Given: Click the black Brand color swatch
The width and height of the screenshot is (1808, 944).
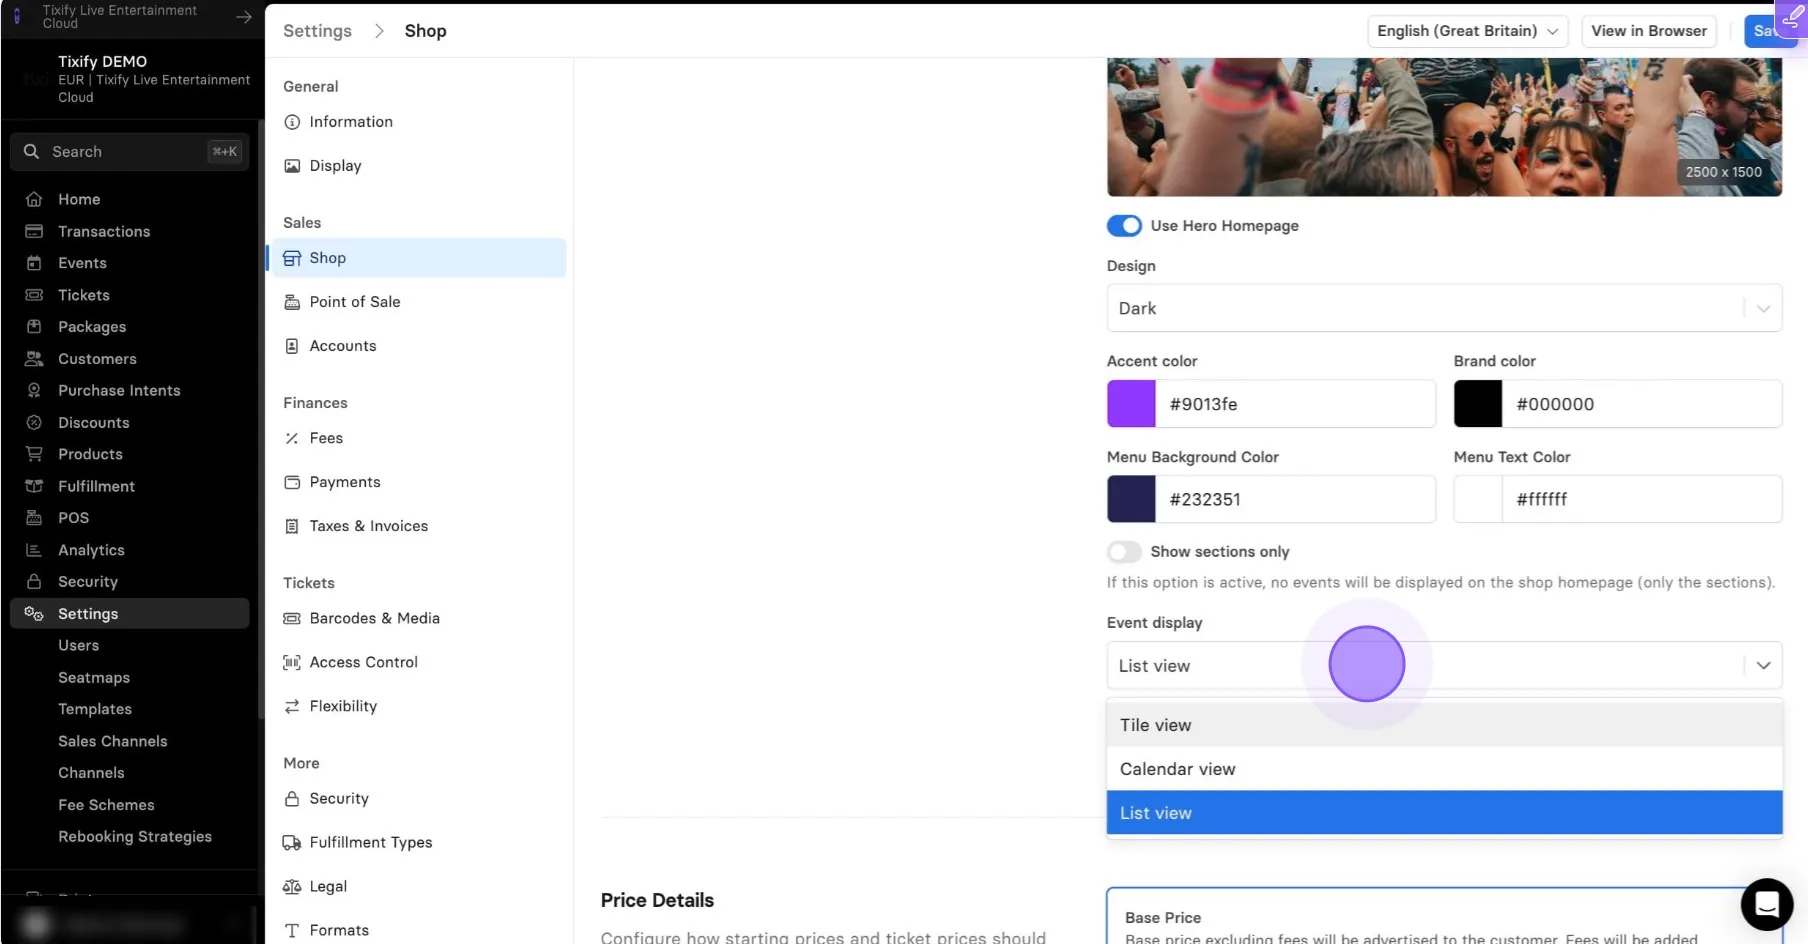Looking at the screenshot, I should coord(1478,404).
